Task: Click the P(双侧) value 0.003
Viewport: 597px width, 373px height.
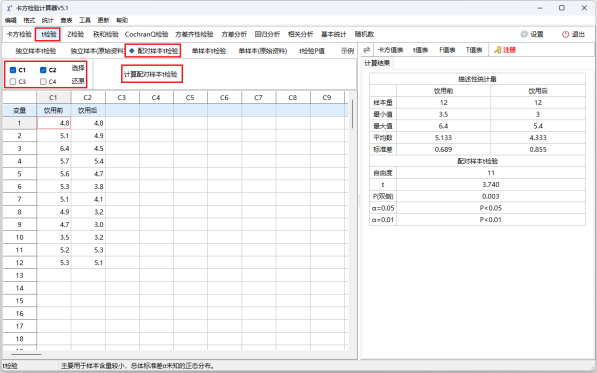Action: pos(490,196)
